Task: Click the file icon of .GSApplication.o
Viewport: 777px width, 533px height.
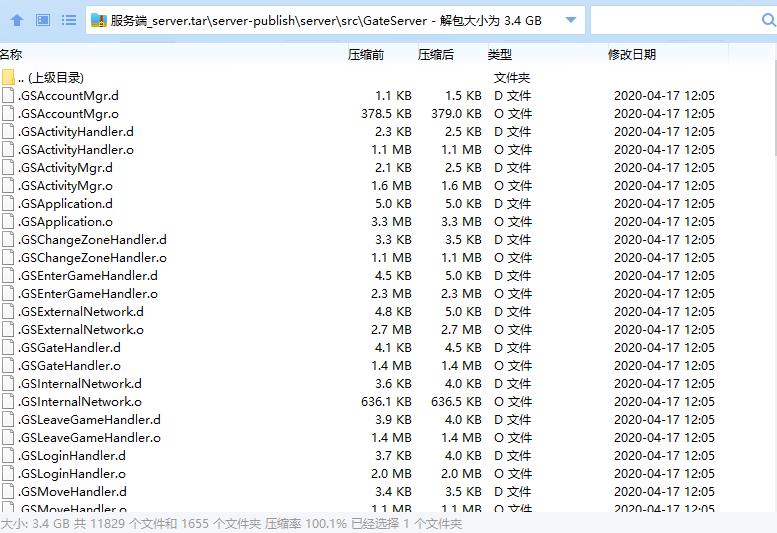Action: [8, 222]
